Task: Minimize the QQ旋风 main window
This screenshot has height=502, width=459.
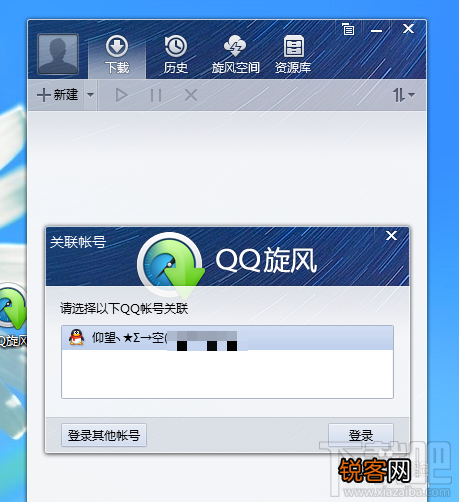Action: click(377, 30)
